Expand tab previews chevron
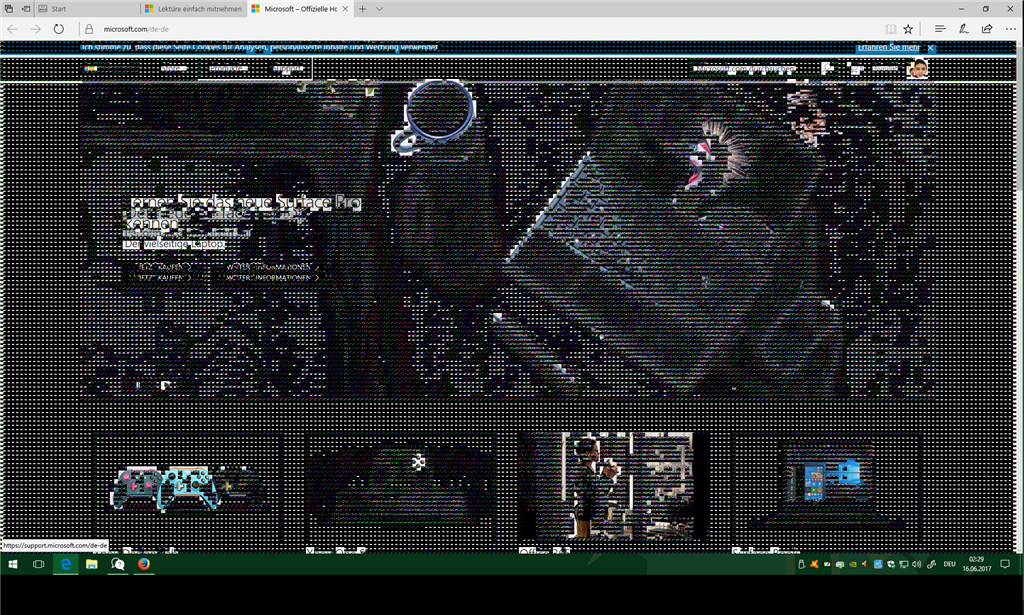Image resolution: width=1024 pixels, height=615 pixels. pyautogui.click(x=379, y=8)
